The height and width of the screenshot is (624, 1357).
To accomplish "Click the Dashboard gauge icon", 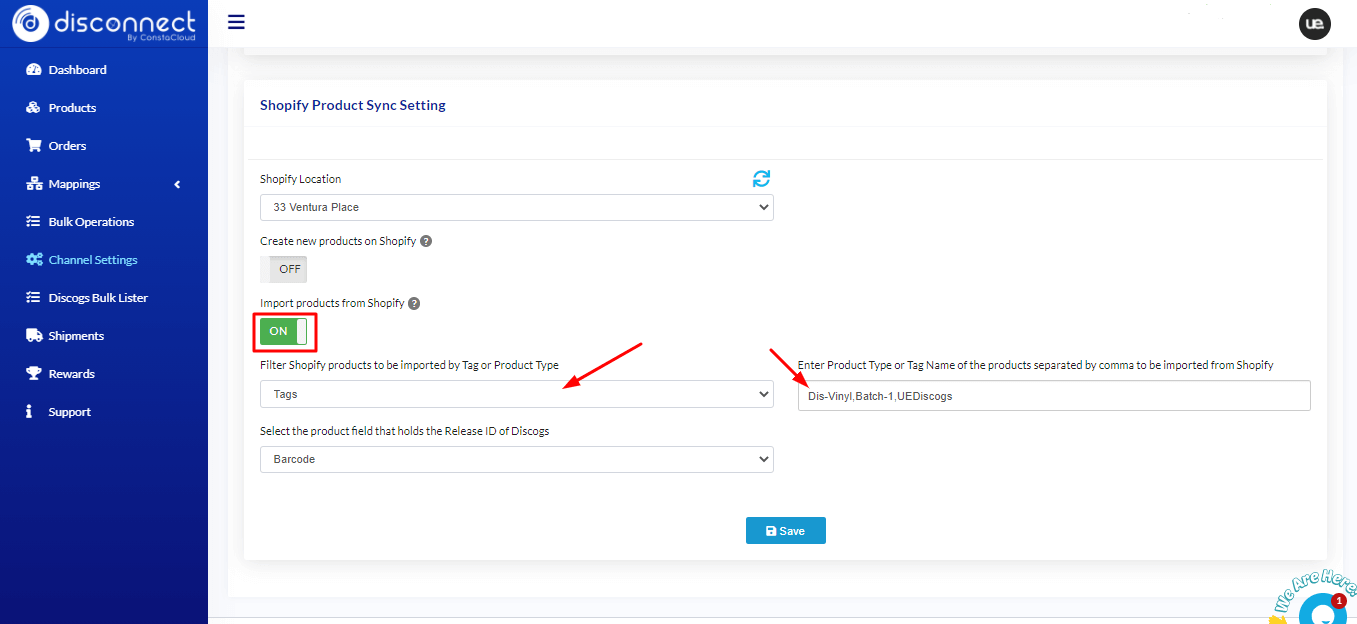I will tap(33, 70).
